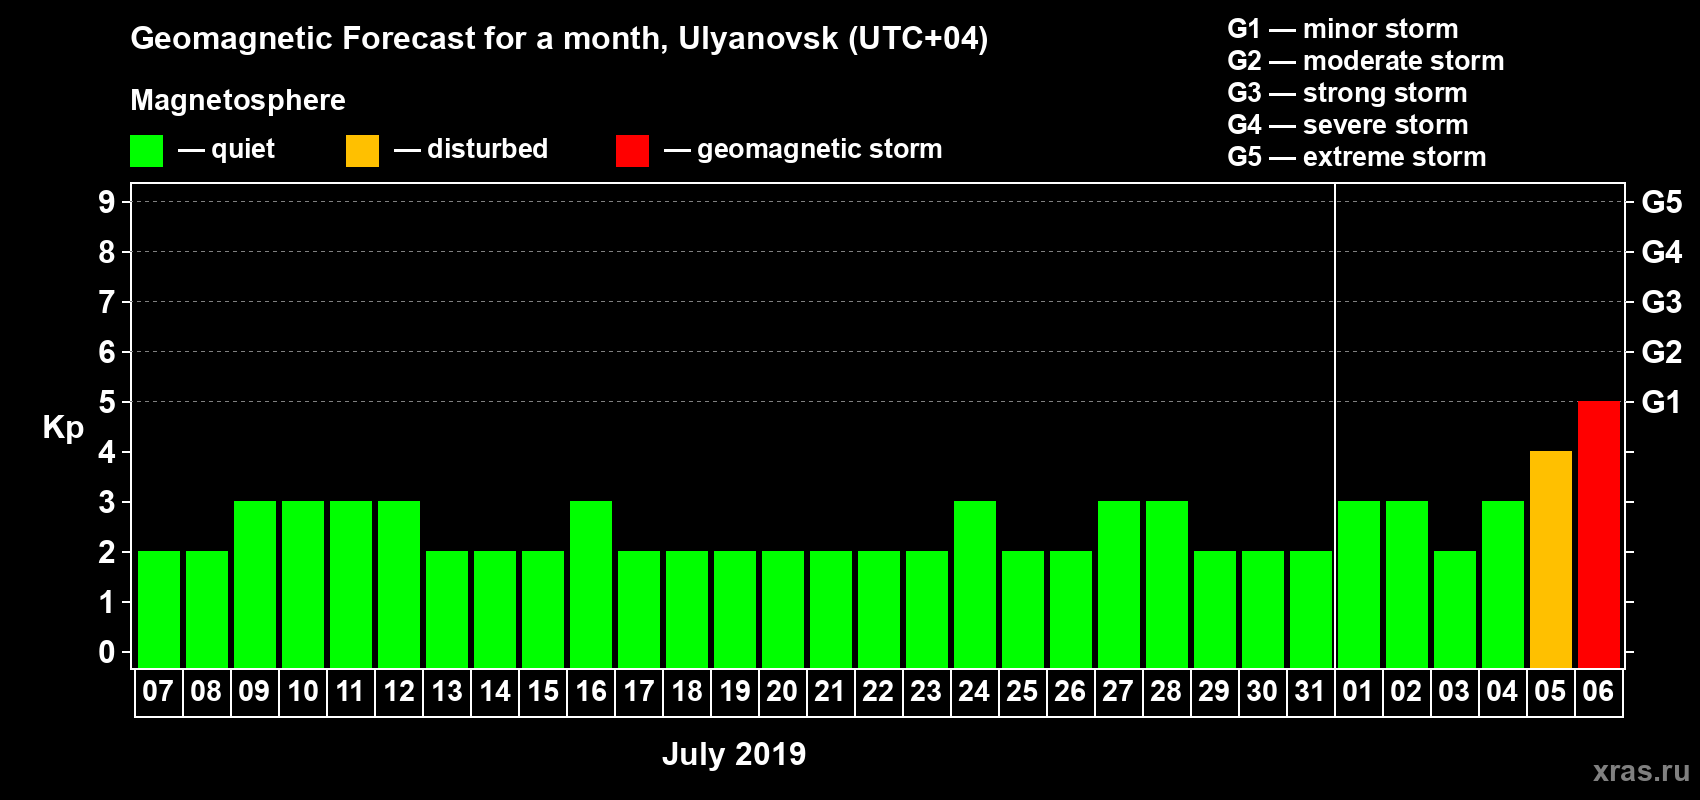Viewport: 1700px width, 800px height.
Task: Click the Kp value 5 axis tick label
Action: 107,402
